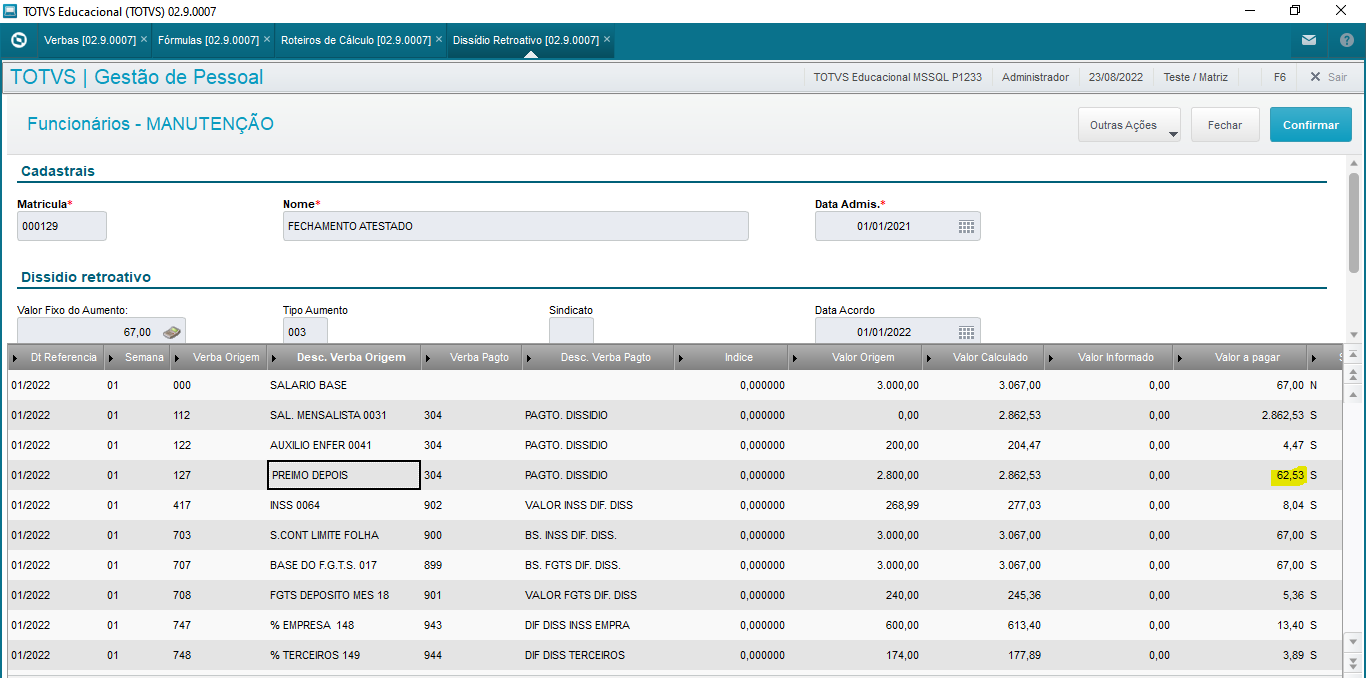1366x678 pixels.
Task: Switch to the Dissídio Retroativo tab
Action: coord(526,40)
